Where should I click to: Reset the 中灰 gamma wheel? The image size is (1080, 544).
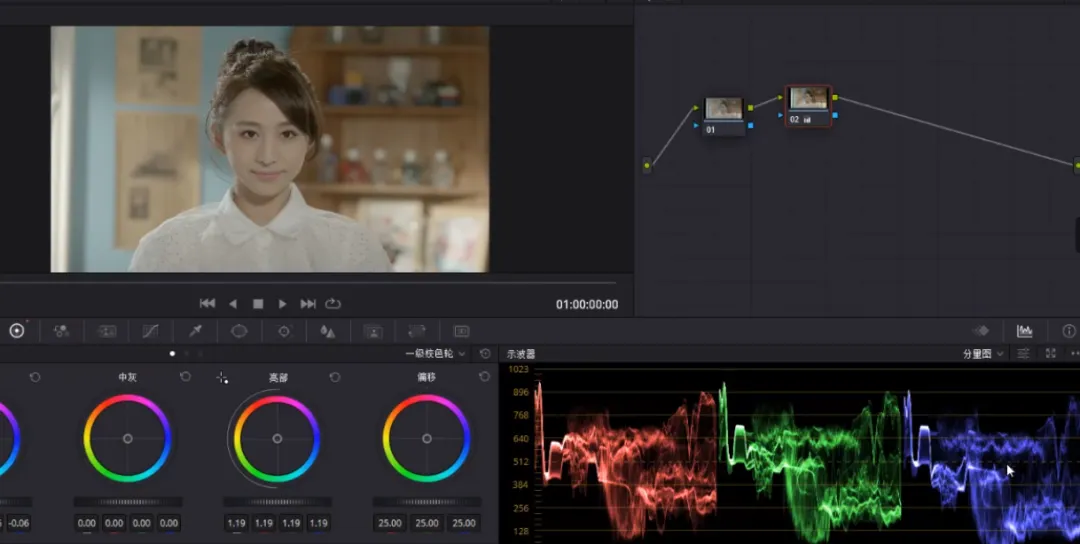coord(185,377)
